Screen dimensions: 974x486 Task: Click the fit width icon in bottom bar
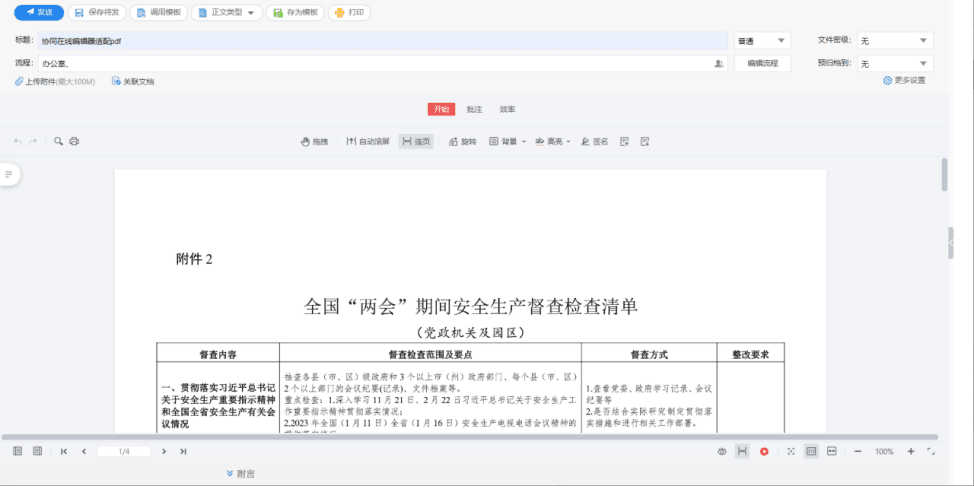point(832,452)
